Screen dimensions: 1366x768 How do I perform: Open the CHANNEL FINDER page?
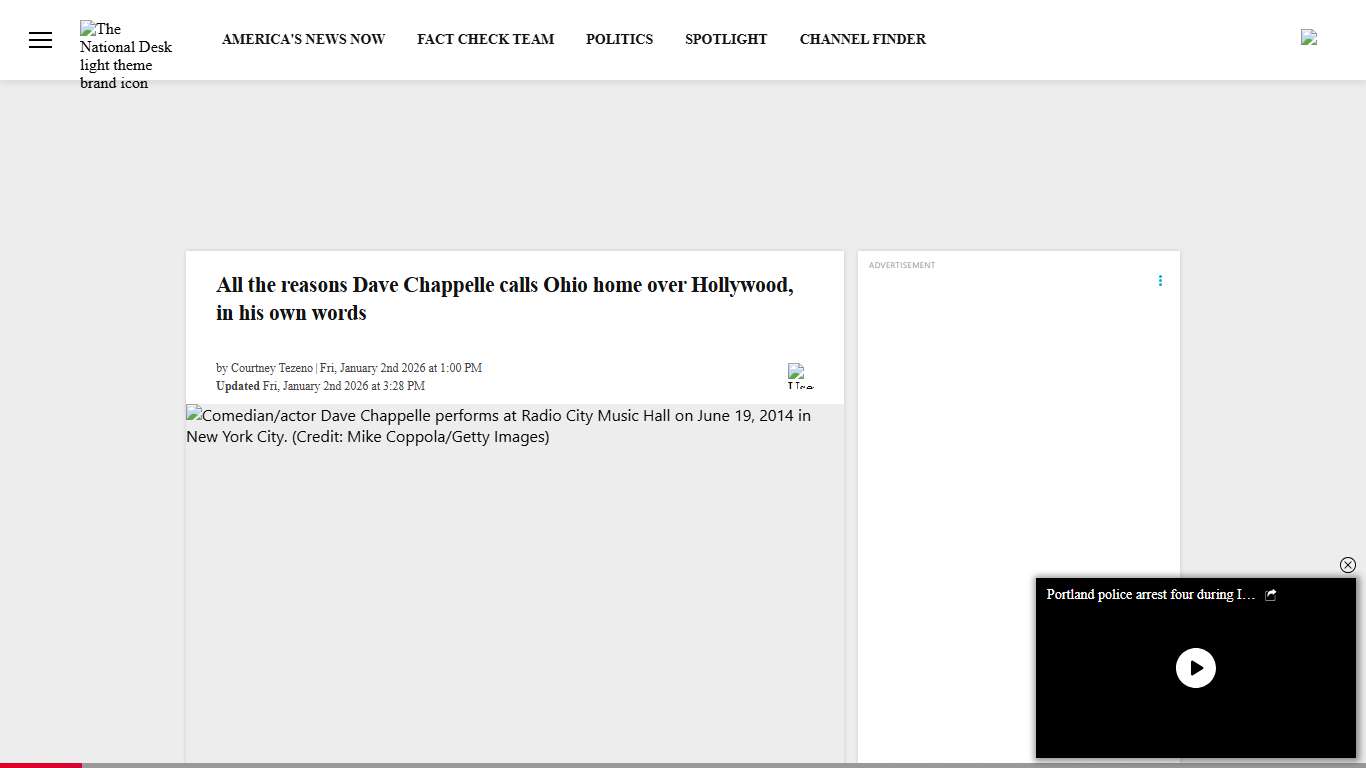coord(862,39)
